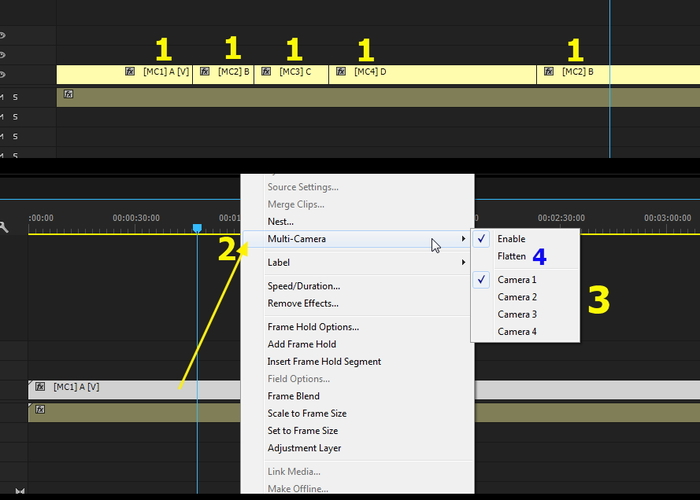Click the wrench timeline settings icon
The height and width of the screenshot is (500, 700).
click(4, 227)
